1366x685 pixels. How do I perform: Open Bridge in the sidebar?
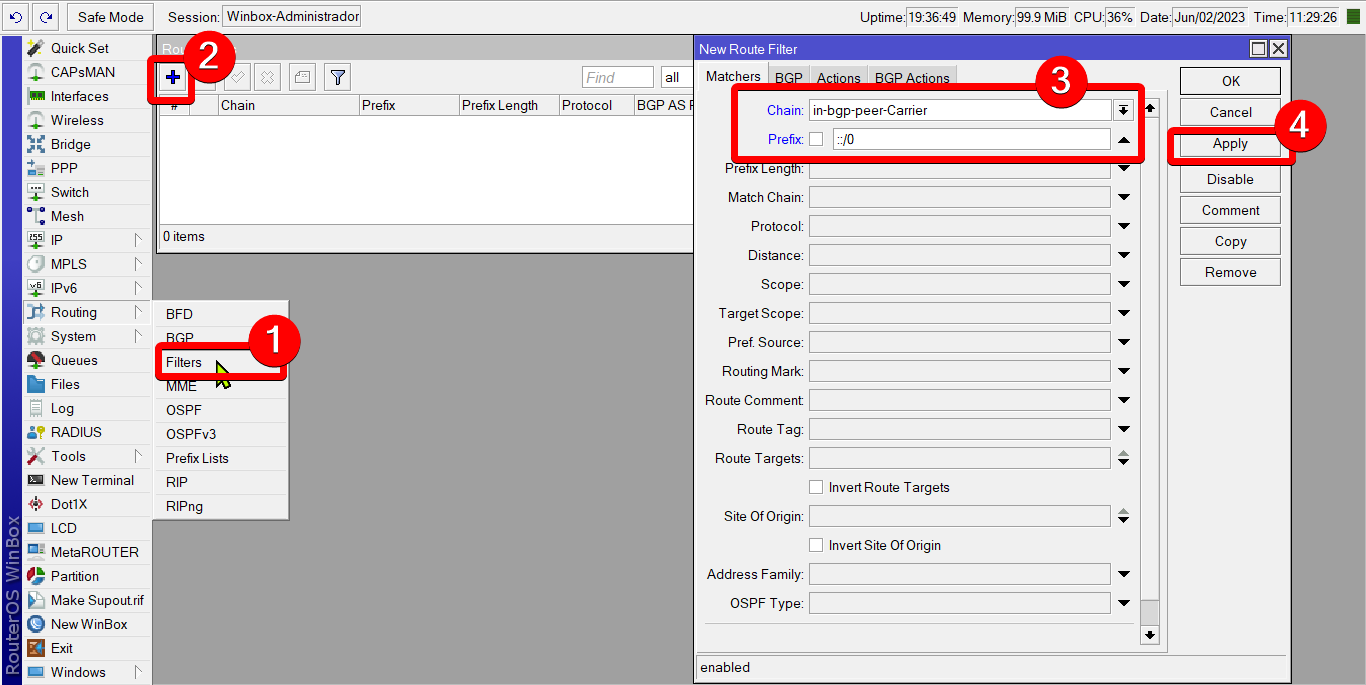pyautogui.click(x=87, y=144)
